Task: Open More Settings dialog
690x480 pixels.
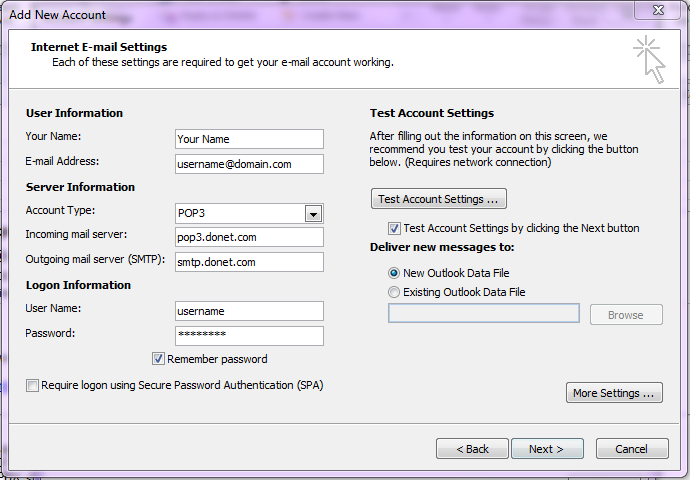Action: pyautogui.click(x=614, y=392)
